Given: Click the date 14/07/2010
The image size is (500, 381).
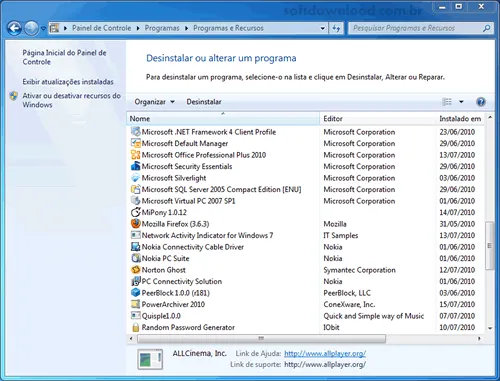Looking at the screenshot, I should (457, 212).
